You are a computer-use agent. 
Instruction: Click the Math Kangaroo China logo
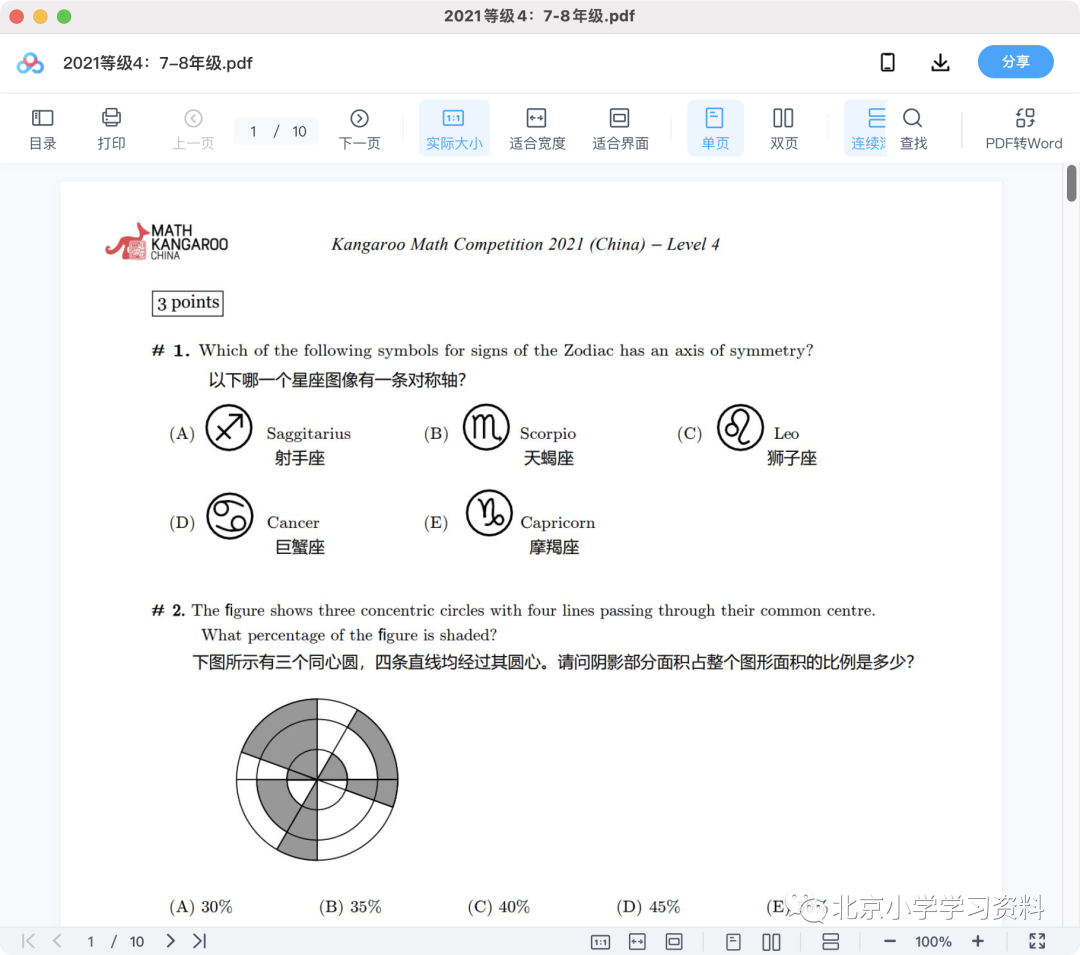pos(166,241)
